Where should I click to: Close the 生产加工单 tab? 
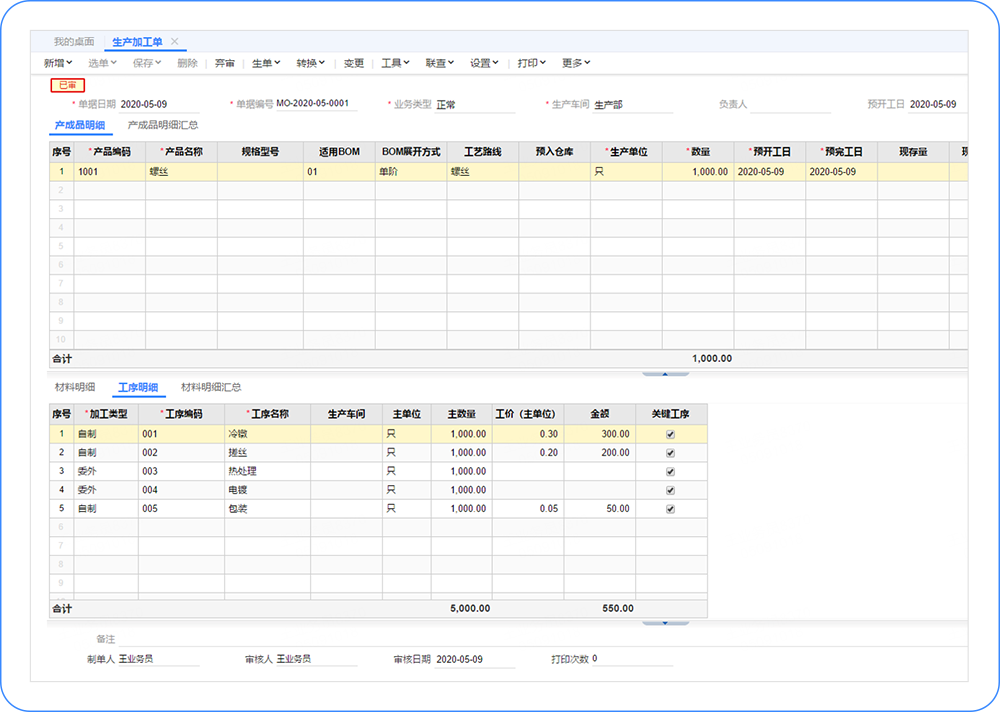click(175, 42)
